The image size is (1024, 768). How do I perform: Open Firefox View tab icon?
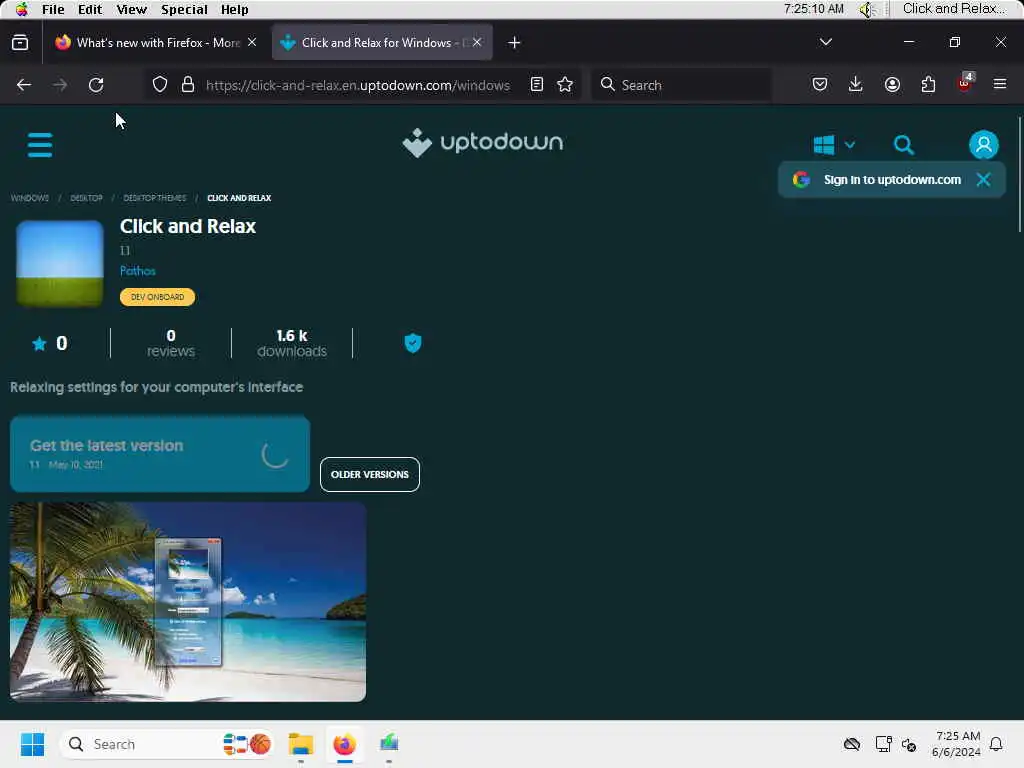(20, 42)
